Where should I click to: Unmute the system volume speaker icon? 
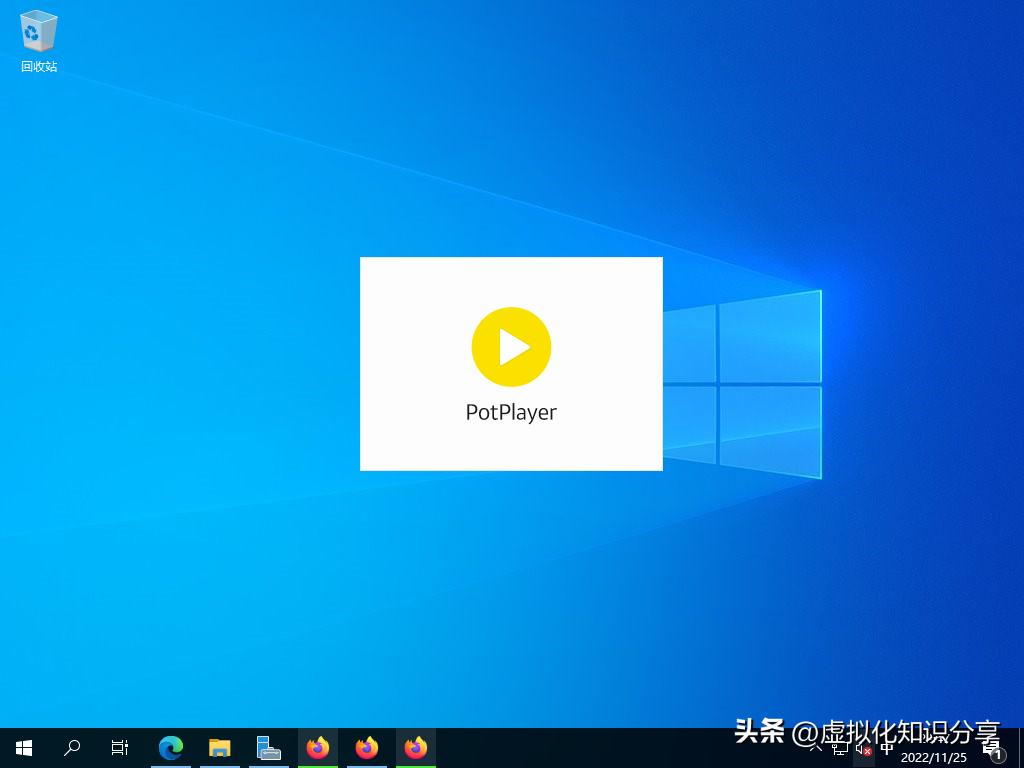click(864, 748)
